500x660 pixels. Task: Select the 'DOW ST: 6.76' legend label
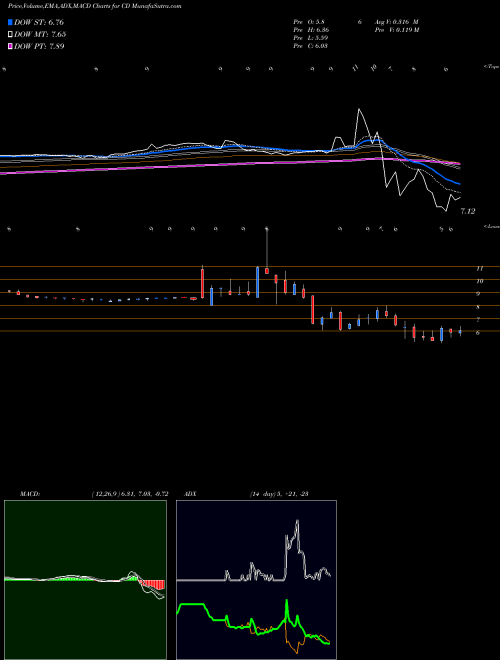[39, 22]
